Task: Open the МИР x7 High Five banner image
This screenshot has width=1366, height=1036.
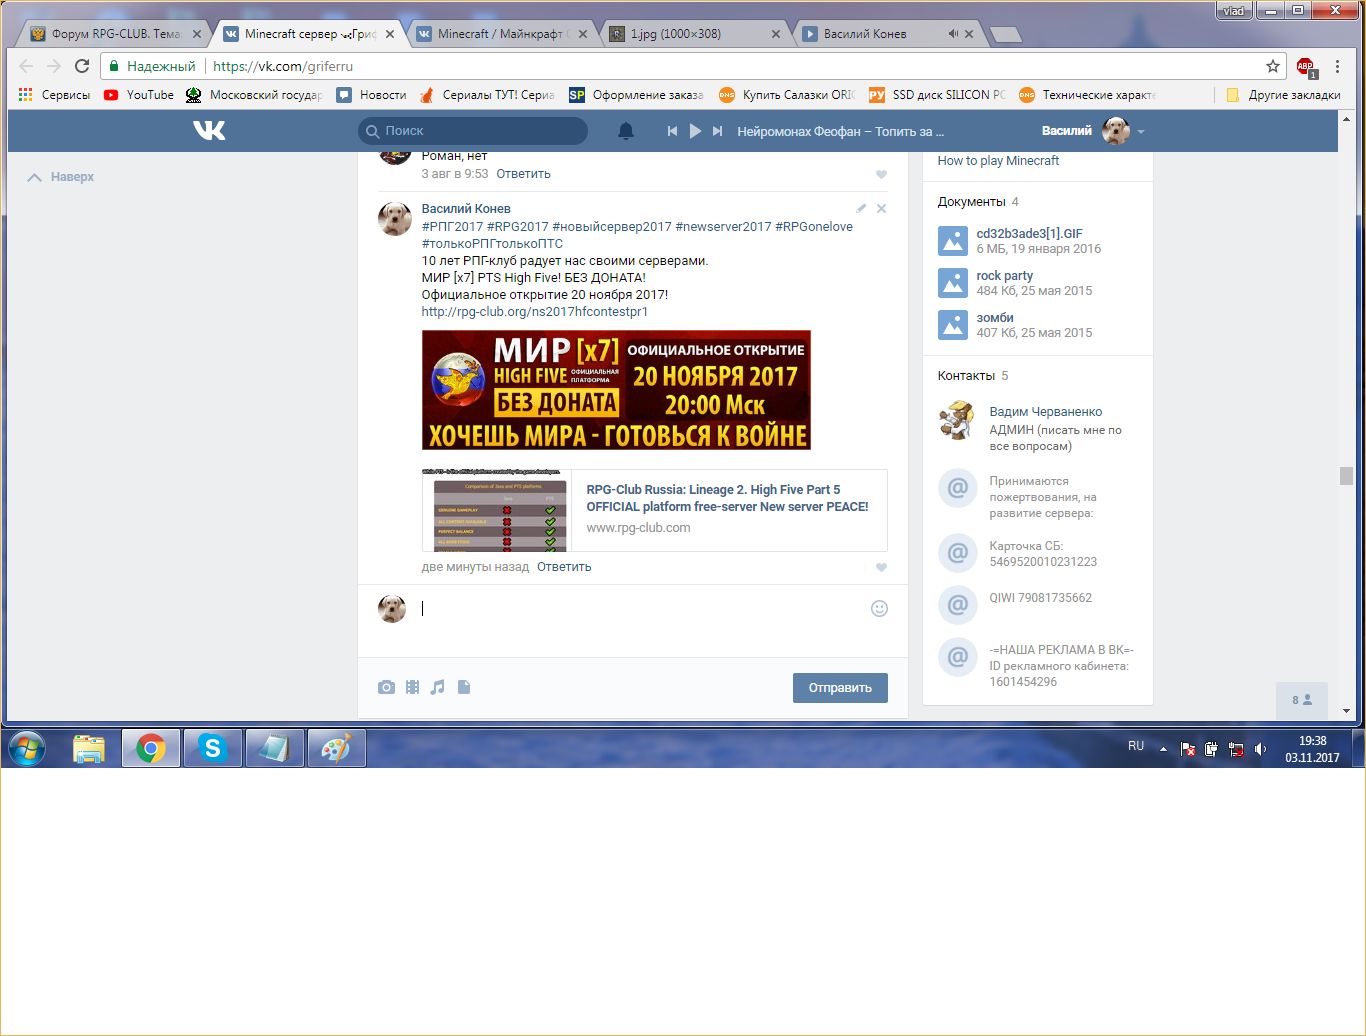Action: 616,390
